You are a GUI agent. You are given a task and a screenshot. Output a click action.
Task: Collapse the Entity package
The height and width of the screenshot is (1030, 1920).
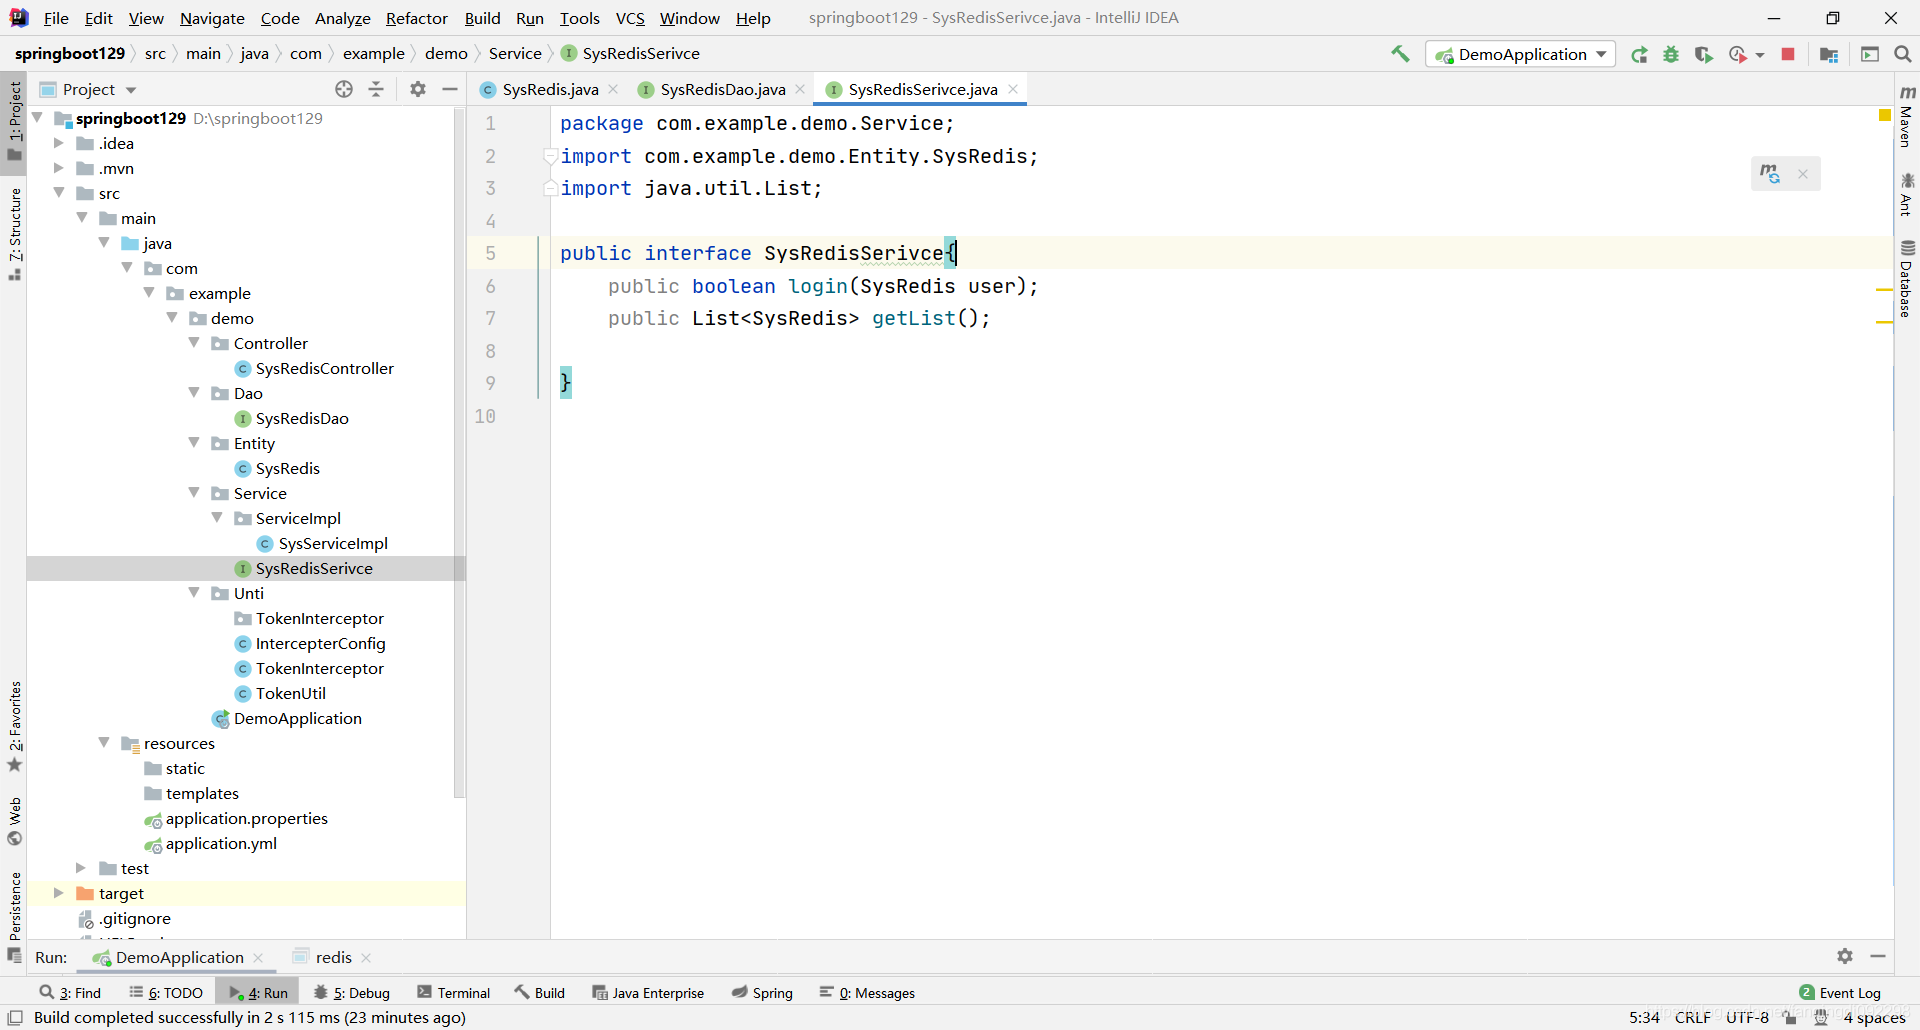pos(194,443)
